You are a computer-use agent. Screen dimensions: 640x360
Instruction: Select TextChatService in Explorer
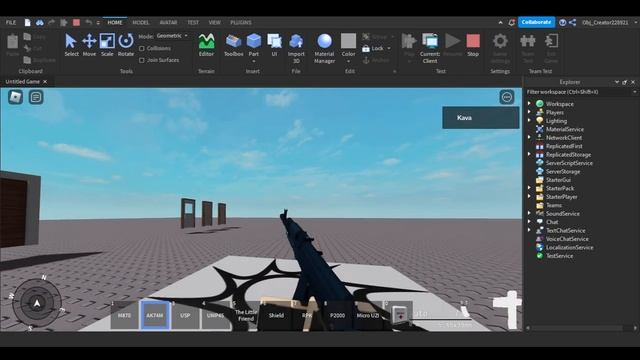tap(565, 230)
